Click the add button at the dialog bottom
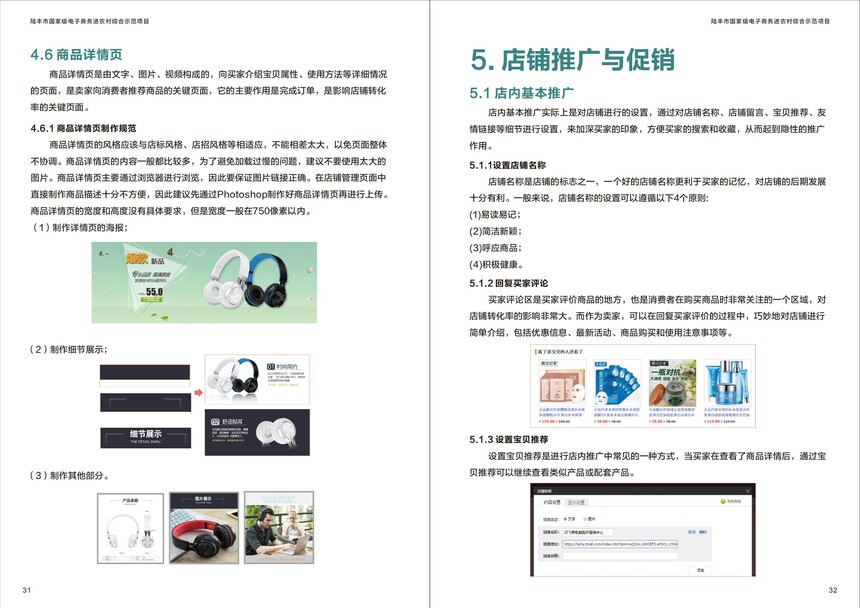Image resolution: width=860 pixels, height=608 pixels. pos(700,570)
